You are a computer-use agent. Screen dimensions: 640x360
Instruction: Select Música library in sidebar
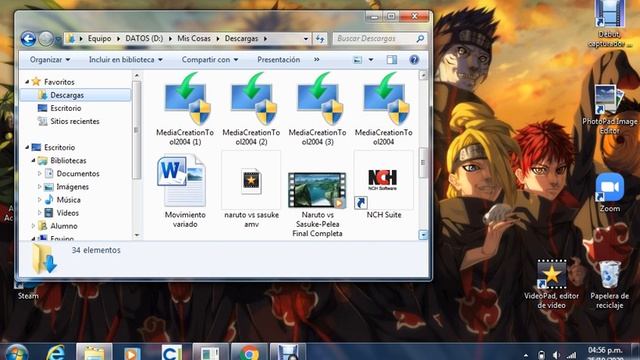click(68, 200)
